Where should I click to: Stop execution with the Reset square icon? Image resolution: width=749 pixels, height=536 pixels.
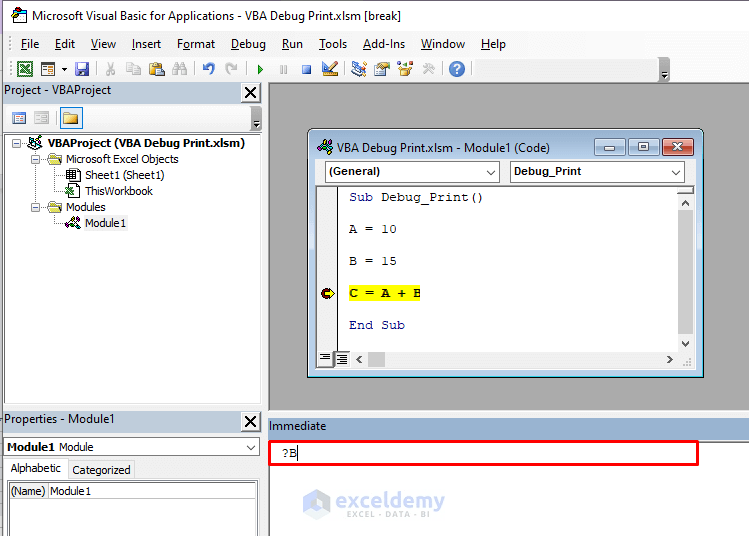(x=307, y=70)
